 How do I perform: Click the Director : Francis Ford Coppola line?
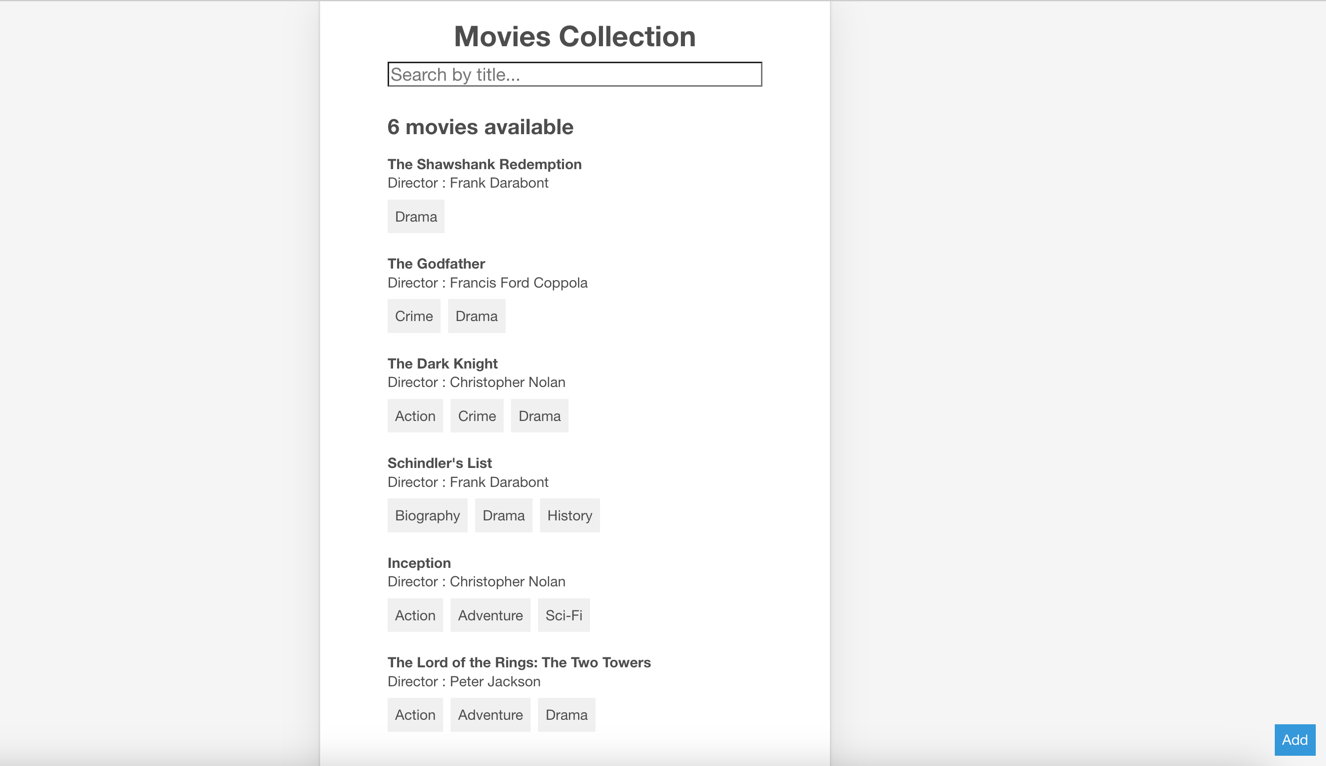pos(487,283)
